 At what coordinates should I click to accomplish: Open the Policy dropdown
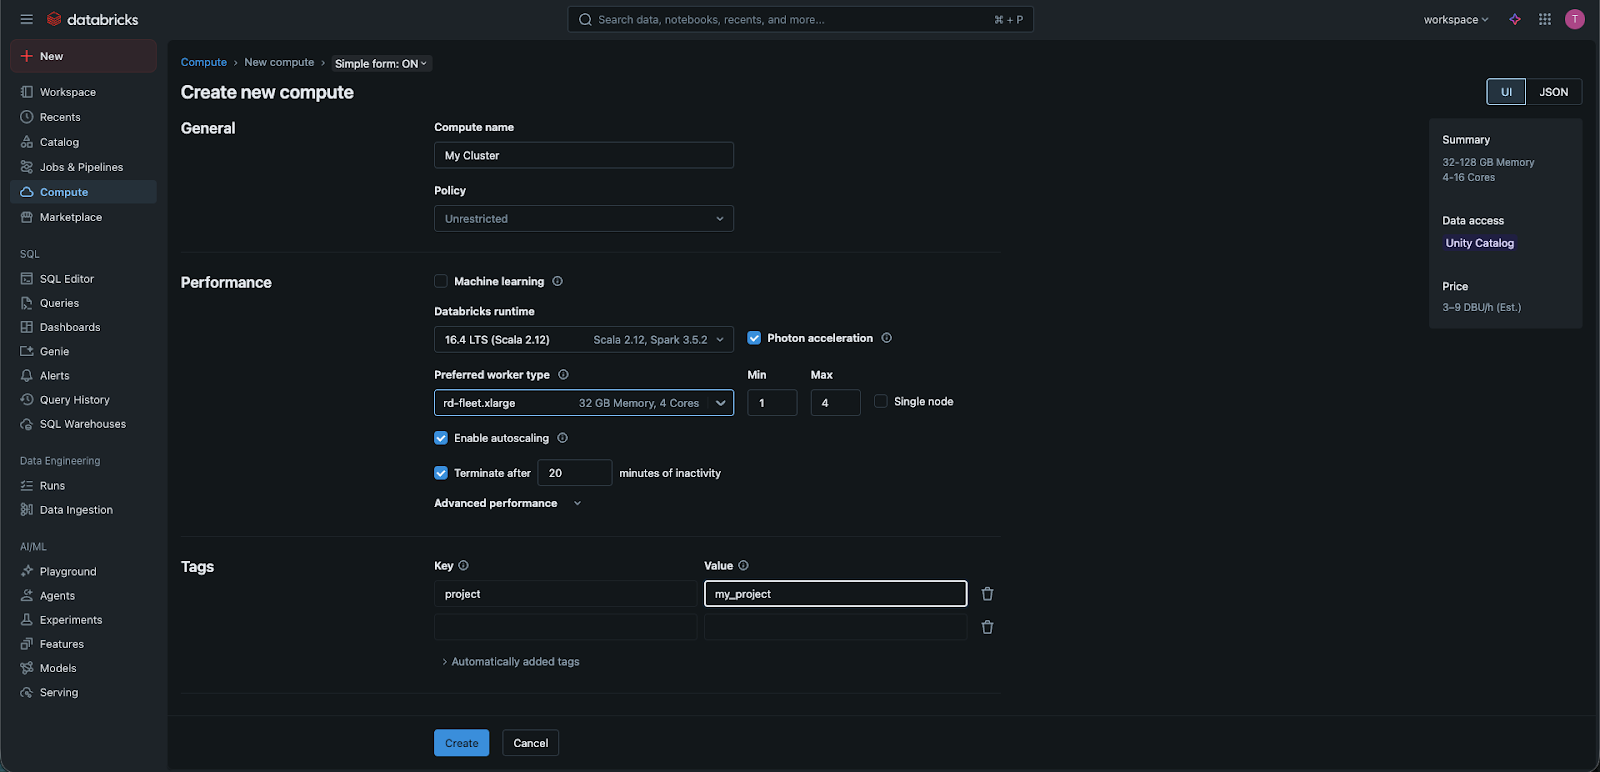[x=583, y=219]
